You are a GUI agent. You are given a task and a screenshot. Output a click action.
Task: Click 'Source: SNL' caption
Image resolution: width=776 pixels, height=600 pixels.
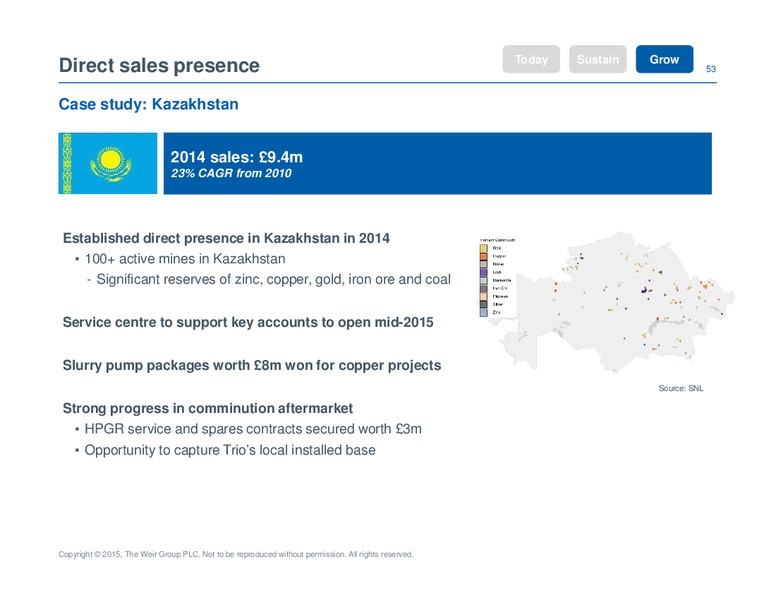pos(680,388)
